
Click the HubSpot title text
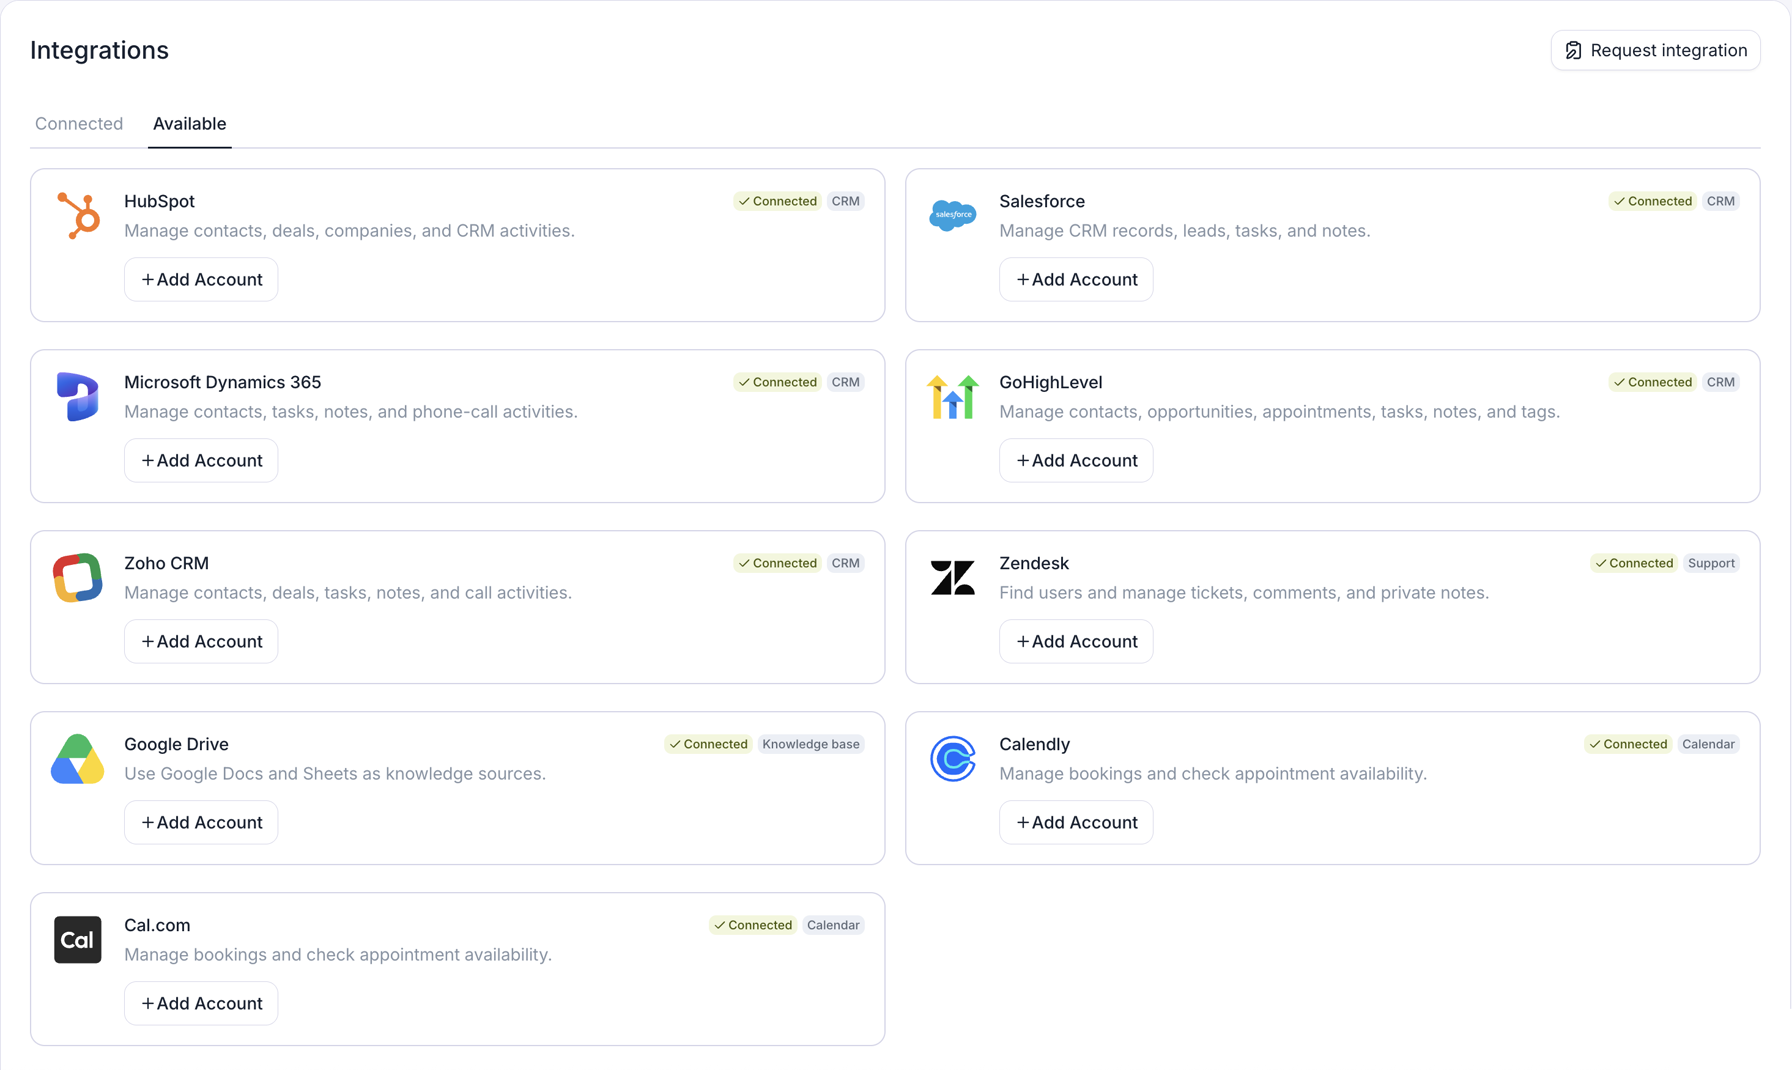[x=159, y=201]
